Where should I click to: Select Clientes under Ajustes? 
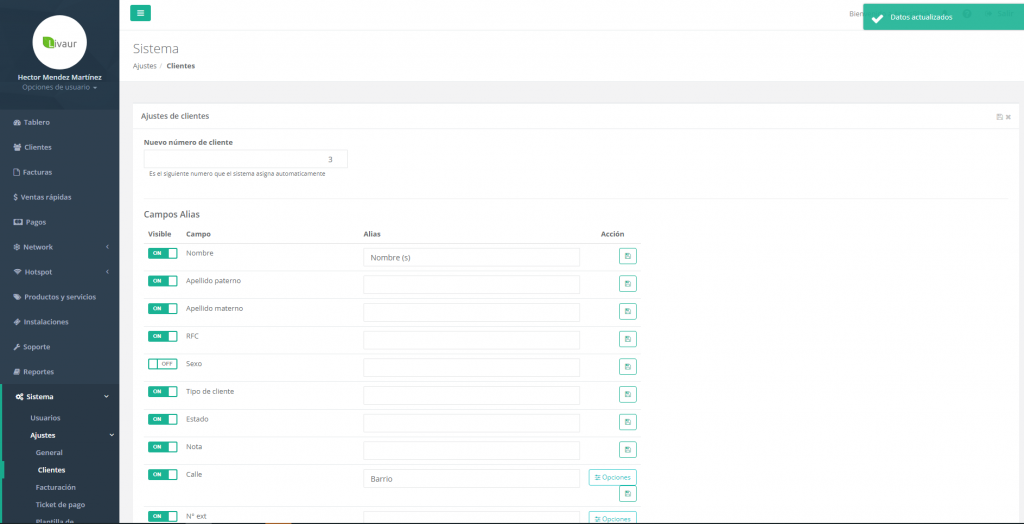pos(51,470)
